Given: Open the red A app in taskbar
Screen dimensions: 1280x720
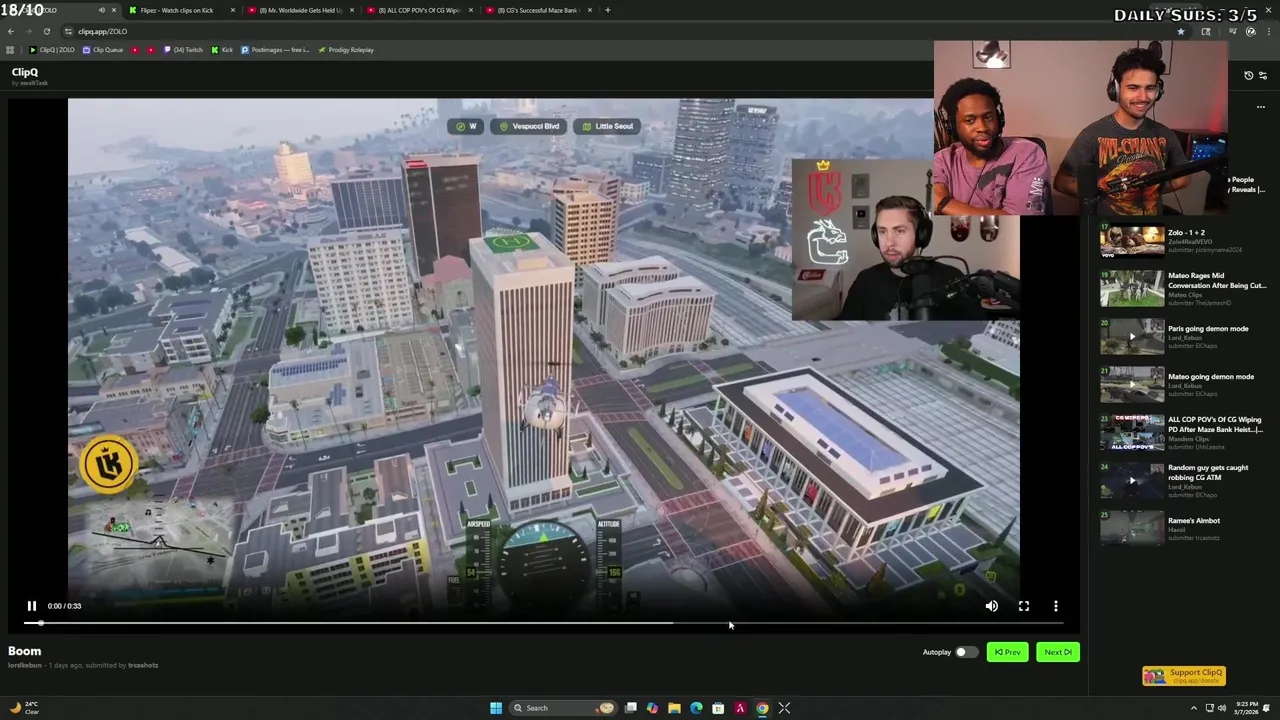Looking at the screenshot, I should click(740, 708).
